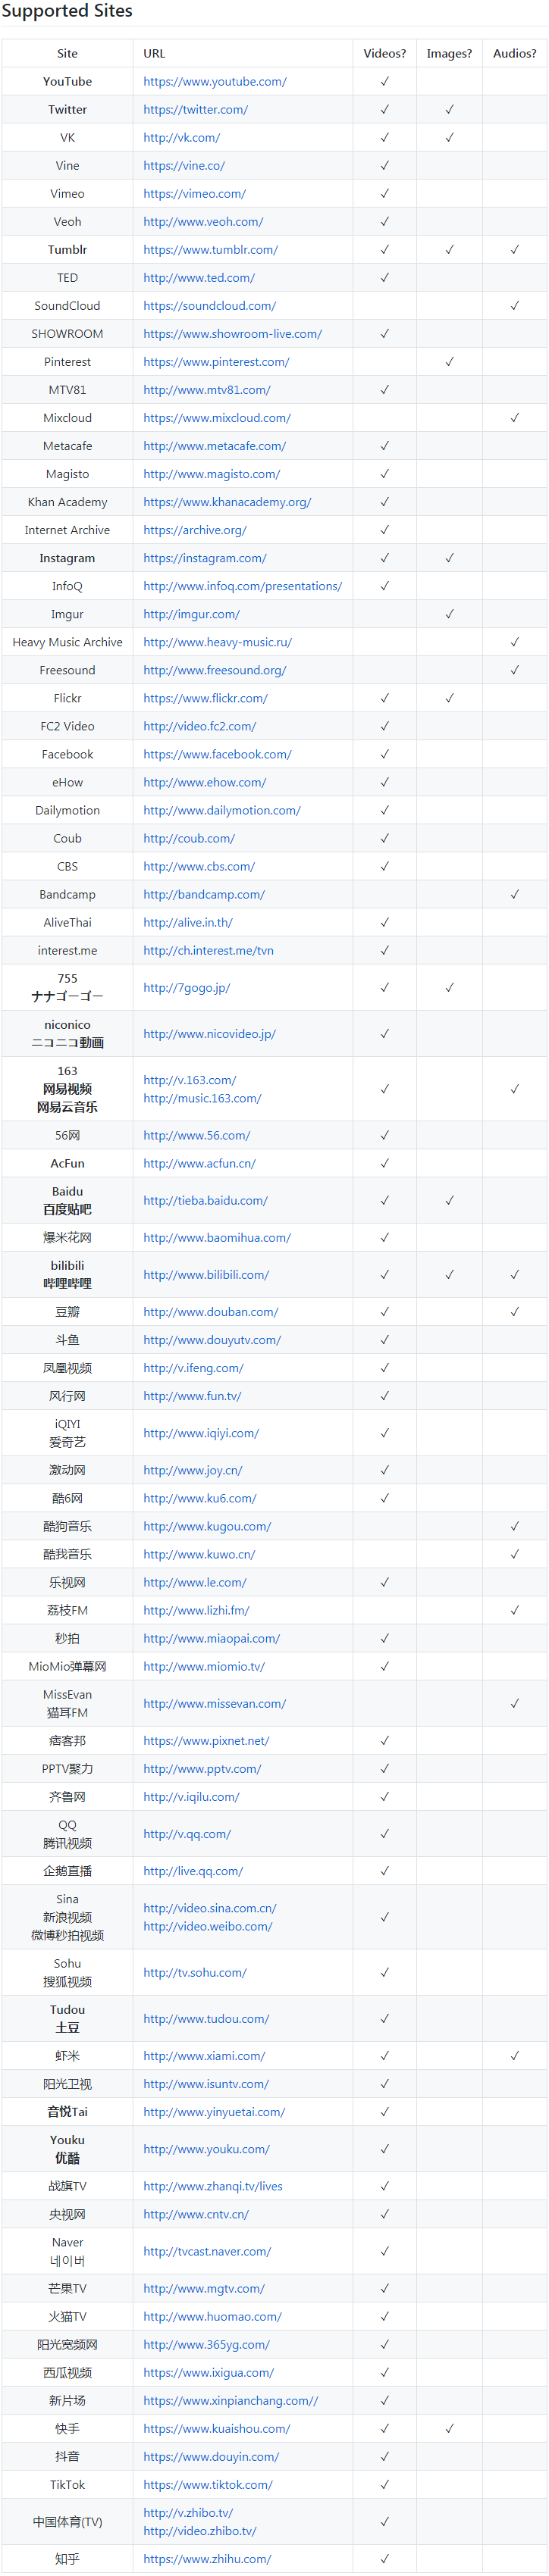The width and height of the screenshot is (549, 2576).
Task: Open the missevan.com link
Action: coord(214,1703)
